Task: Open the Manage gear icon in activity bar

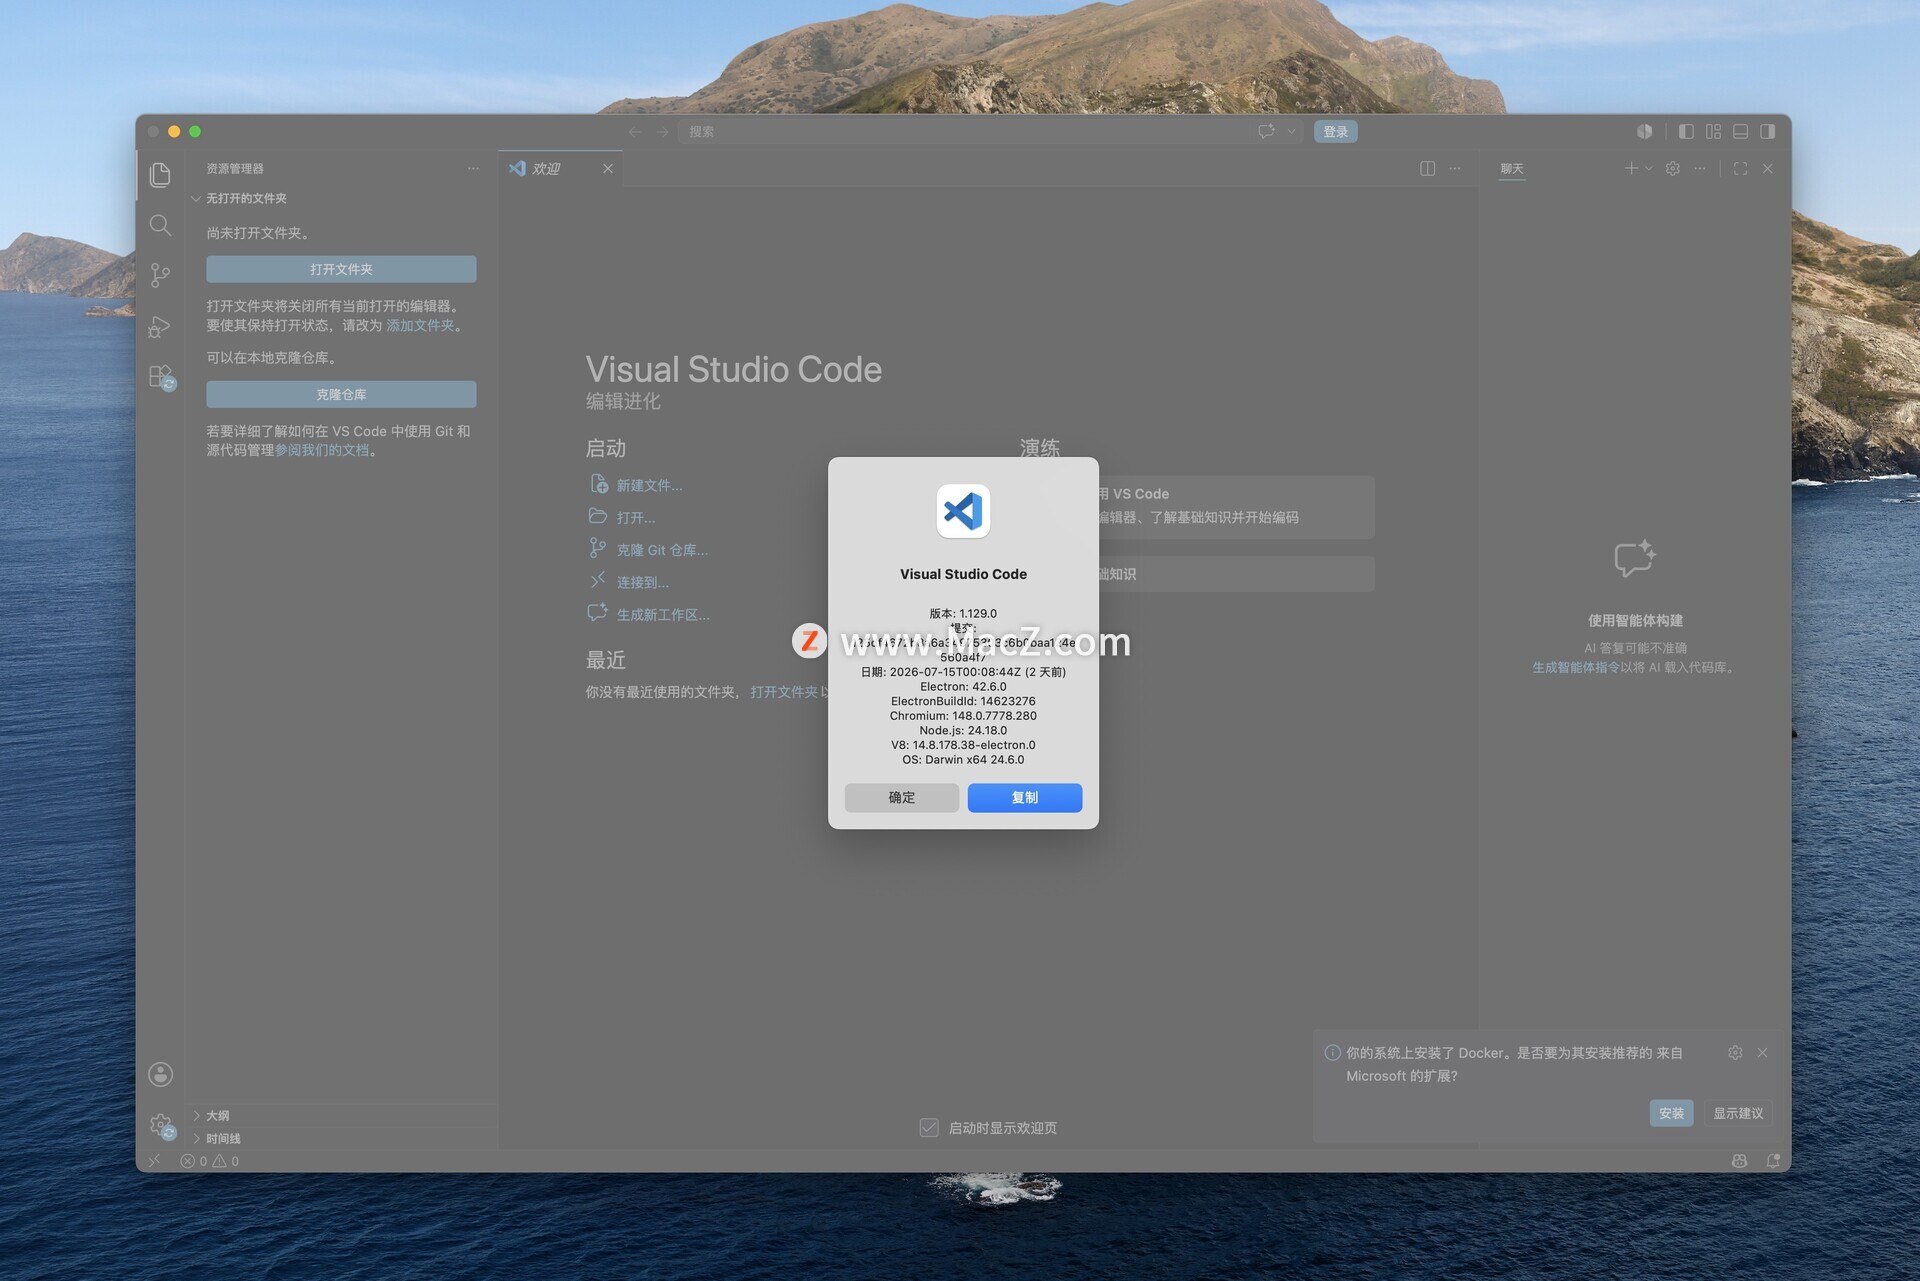Action: [160, 1126]
